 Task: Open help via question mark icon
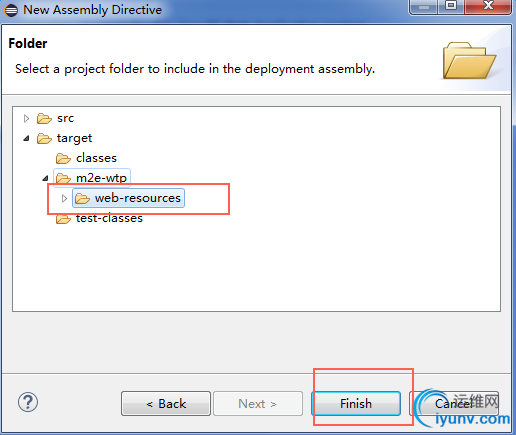[28, 402]
